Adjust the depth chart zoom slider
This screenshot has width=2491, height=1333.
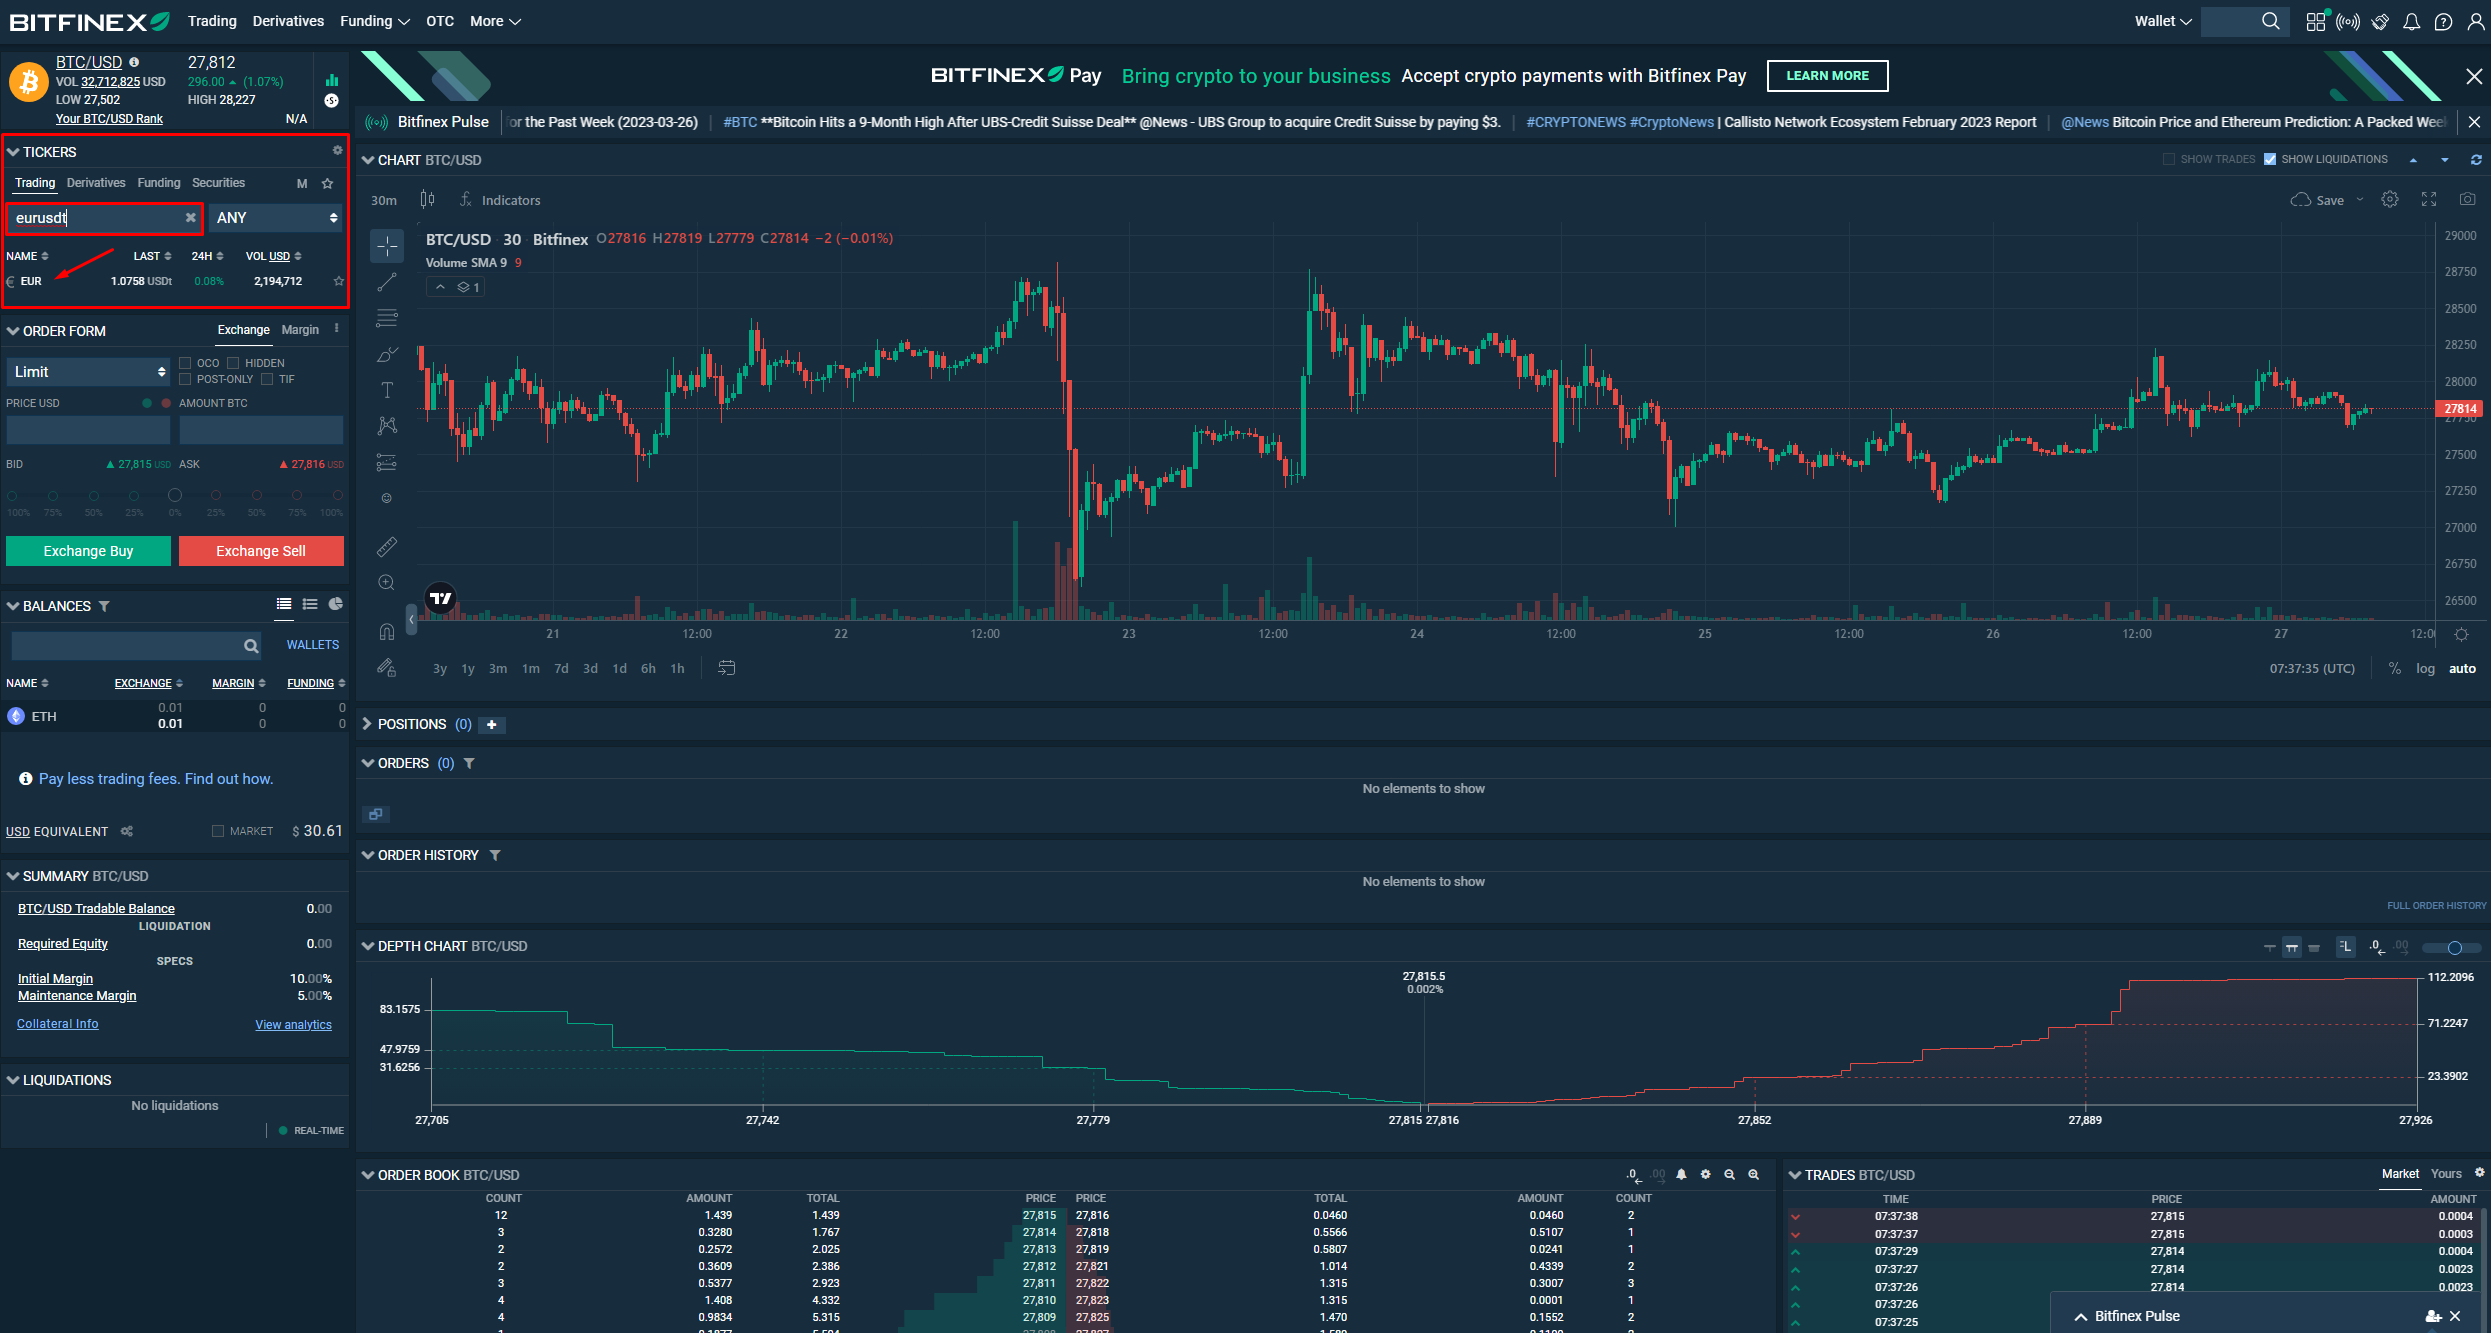pos(2451,947)
